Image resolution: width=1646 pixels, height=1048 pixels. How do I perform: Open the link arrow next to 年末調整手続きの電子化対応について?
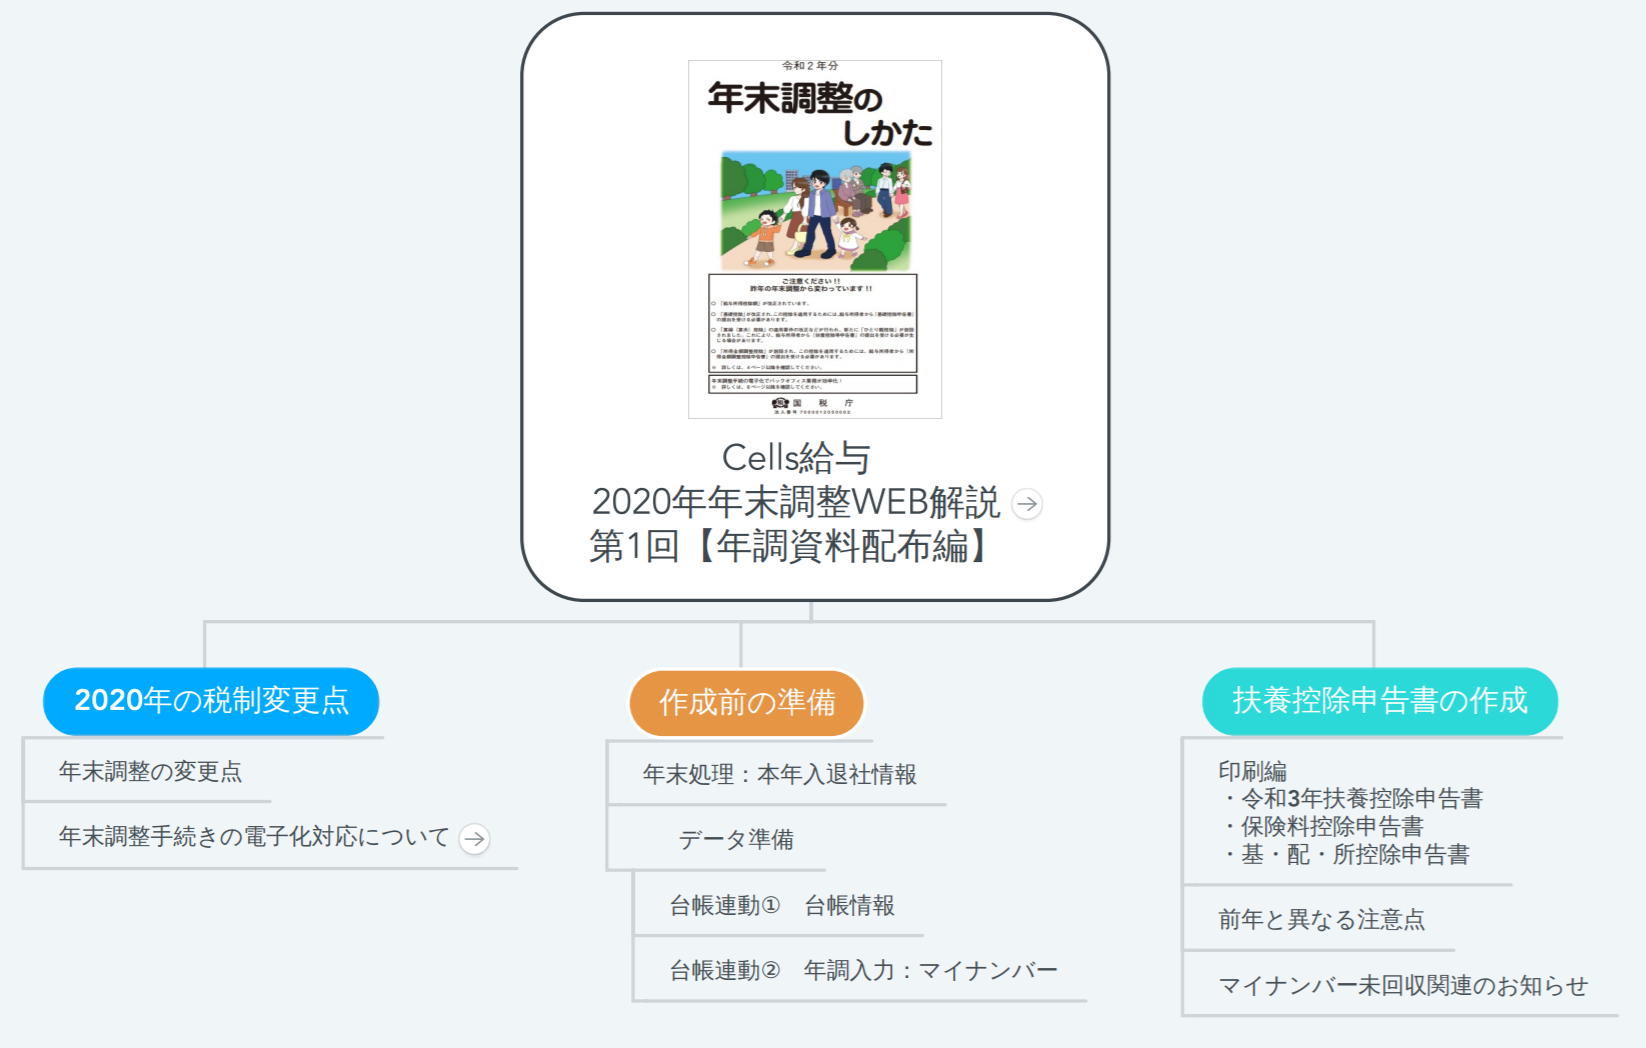pos(475,838)
